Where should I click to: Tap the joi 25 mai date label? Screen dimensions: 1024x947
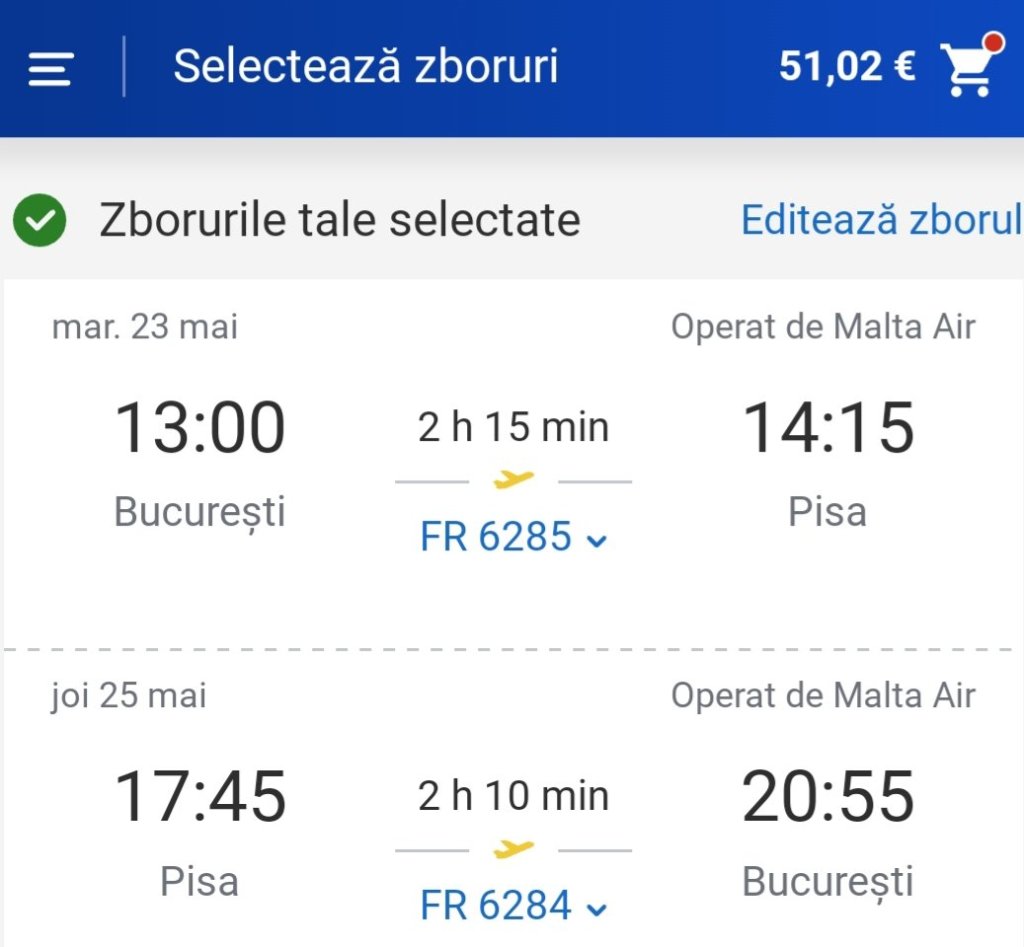129,696
